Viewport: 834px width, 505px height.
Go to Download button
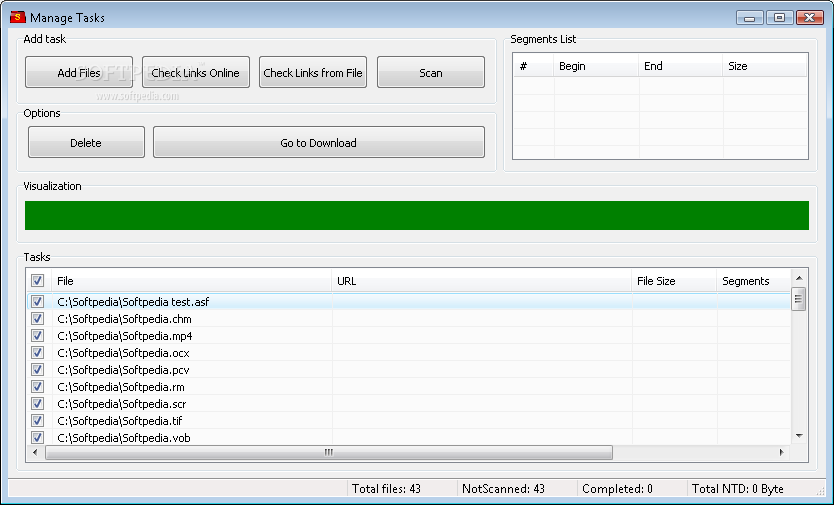(x=319, y=142)
